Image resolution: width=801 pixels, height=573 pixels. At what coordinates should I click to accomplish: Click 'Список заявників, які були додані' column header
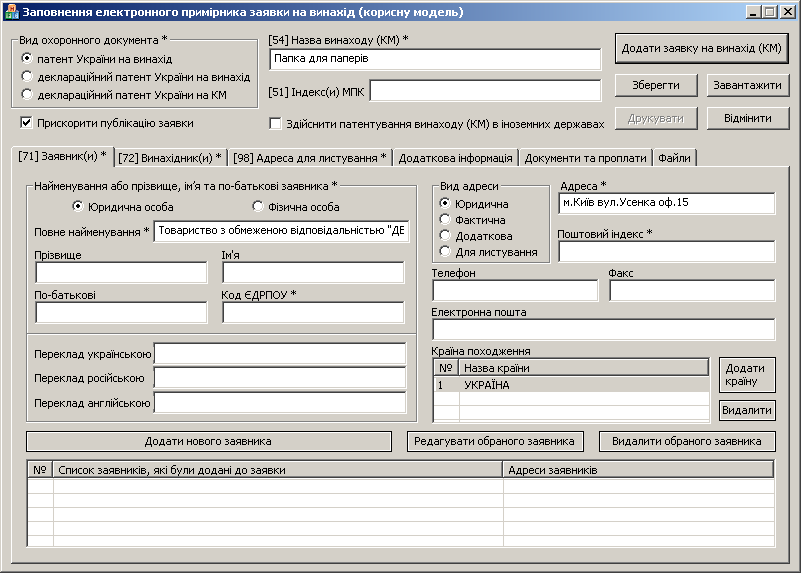278,470
